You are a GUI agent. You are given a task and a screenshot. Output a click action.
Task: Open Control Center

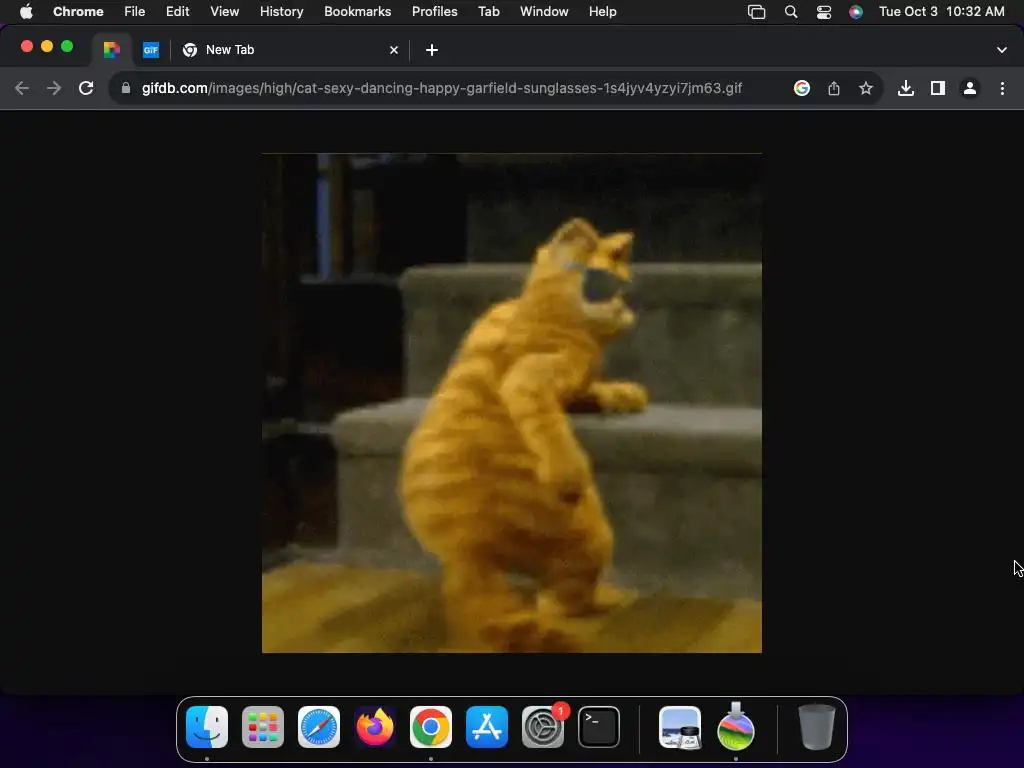coord(824,12)
